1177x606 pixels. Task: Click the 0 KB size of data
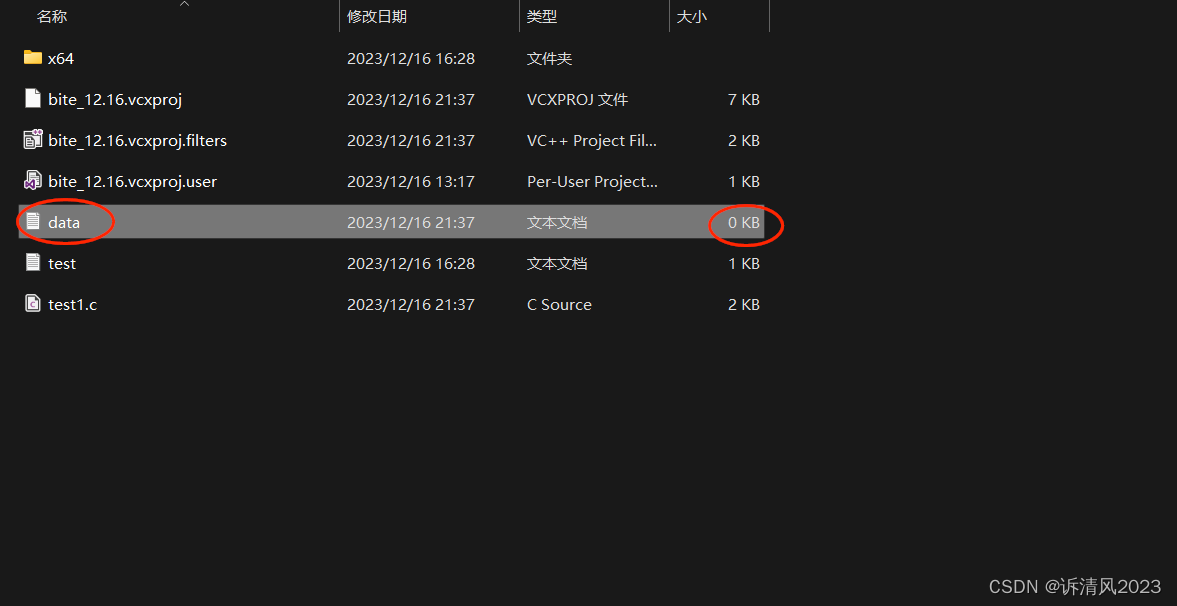pyautogui.click(x=744, y=222)
